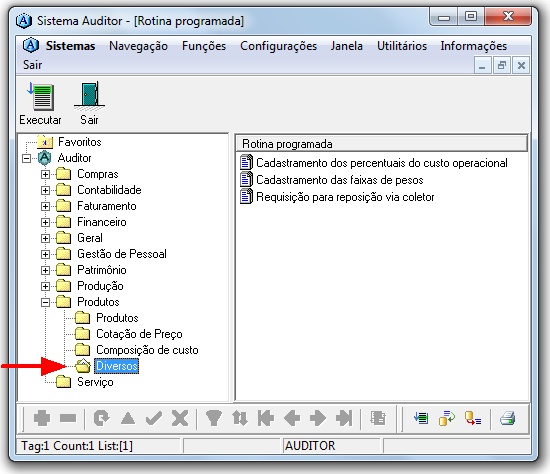Open the Utilitários menu
The image size is (550, 474).
(x=402, y=46)
